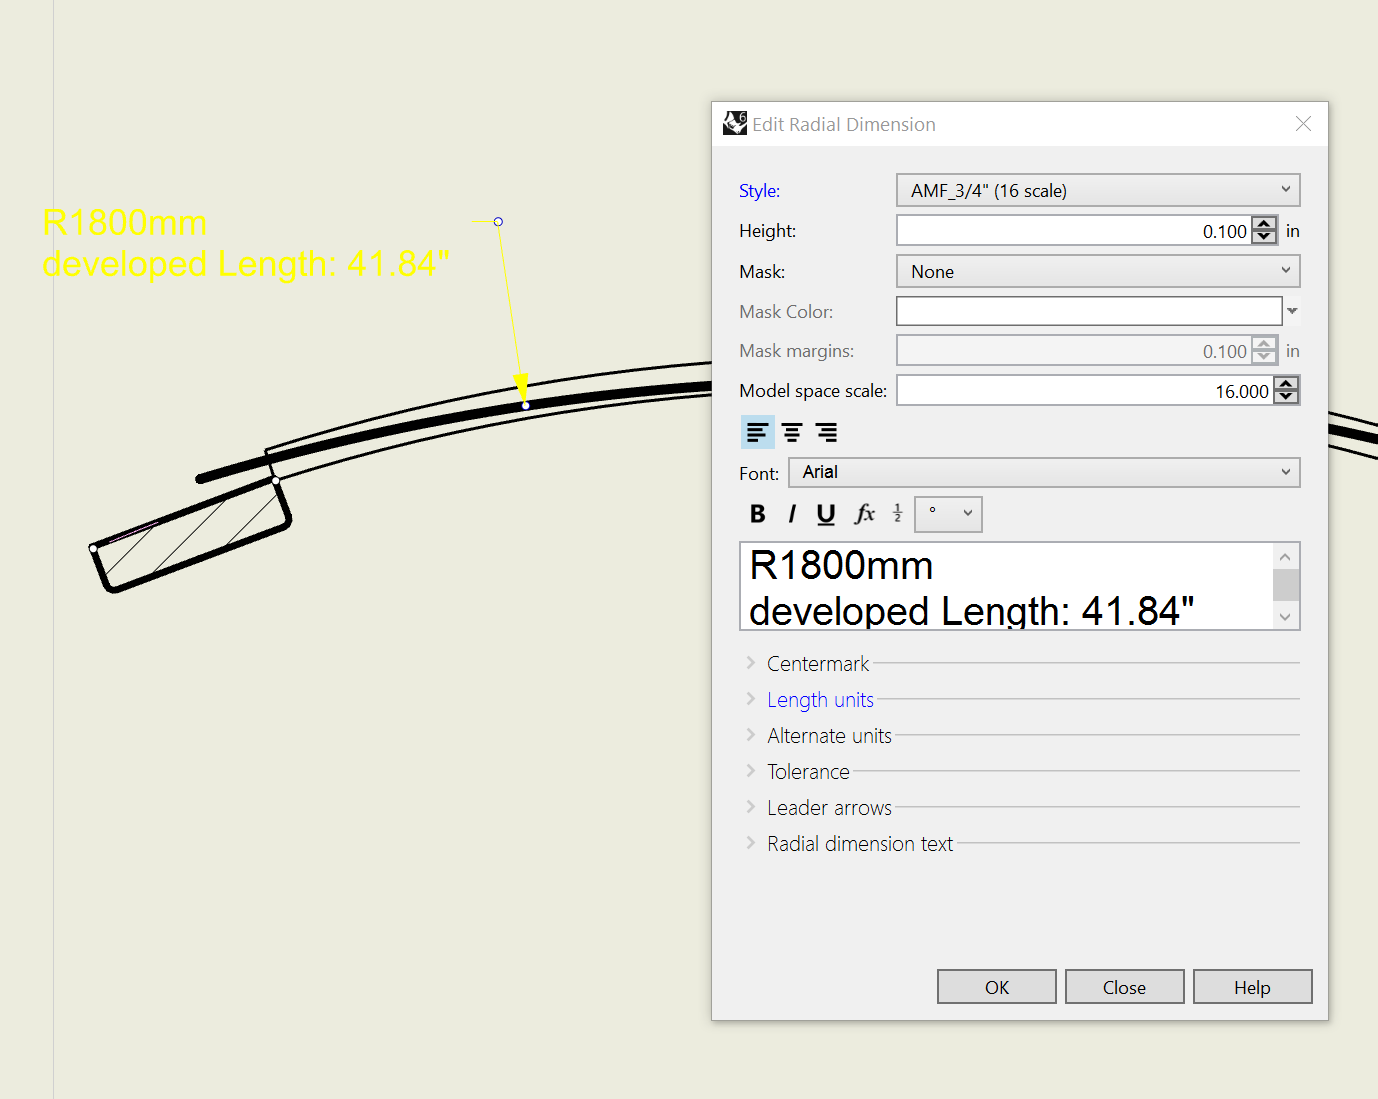Increase the Height value with up arrow
The width and height of the screenshot is (1378, 1099).
tap(1264, 224)
